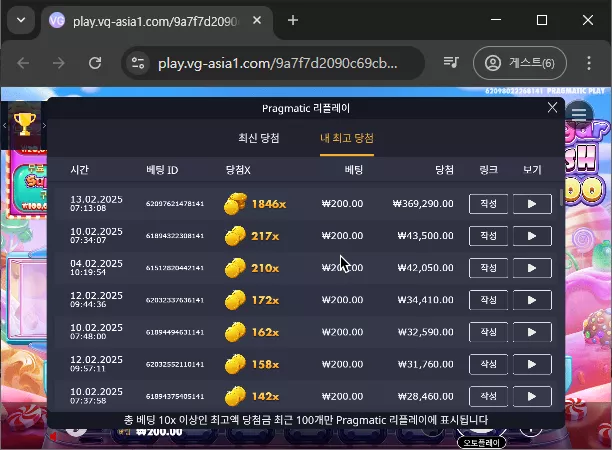
Task: Click the 링크 column header
Action: pos(488,170)
